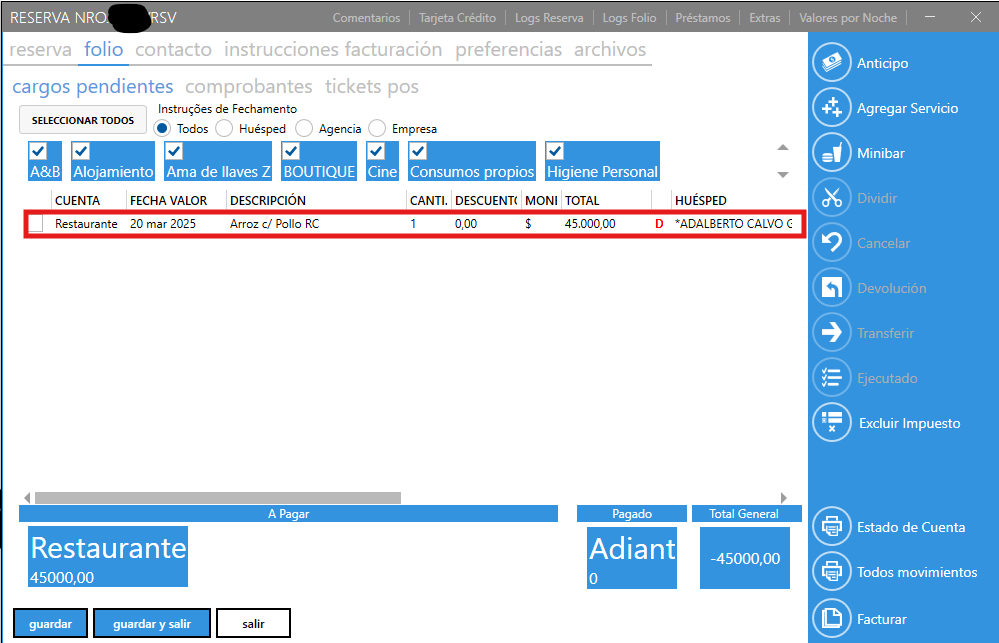Click the Excluir Impuesto icon
The height and width of the screenshot is (643, 999).
click(x=831, y=423)
